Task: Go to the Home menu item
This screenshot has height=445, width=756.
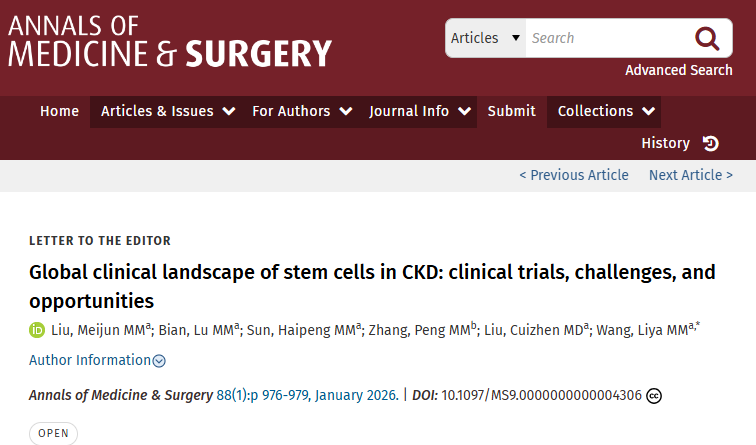Action: pyautogui.click(x=59, y=111)
